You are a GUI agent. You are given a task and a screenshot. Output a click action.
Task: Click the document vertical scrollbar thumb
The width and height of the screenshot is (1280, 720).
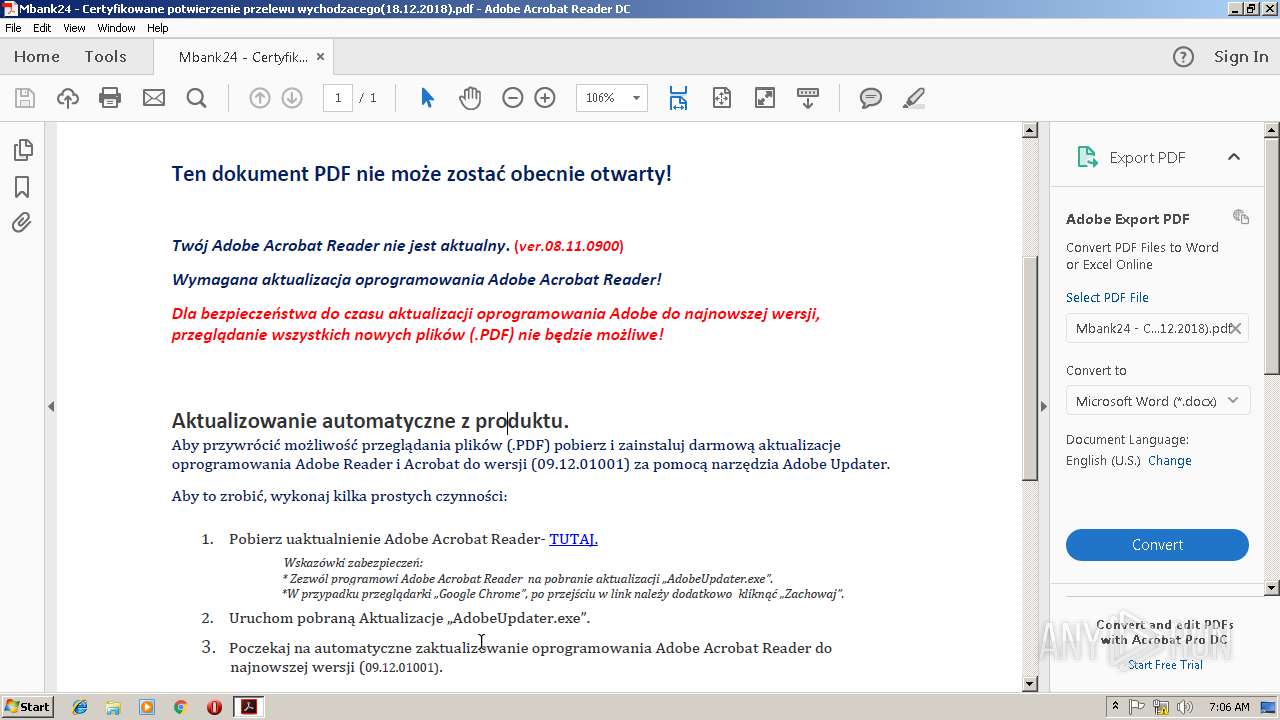1030,367
